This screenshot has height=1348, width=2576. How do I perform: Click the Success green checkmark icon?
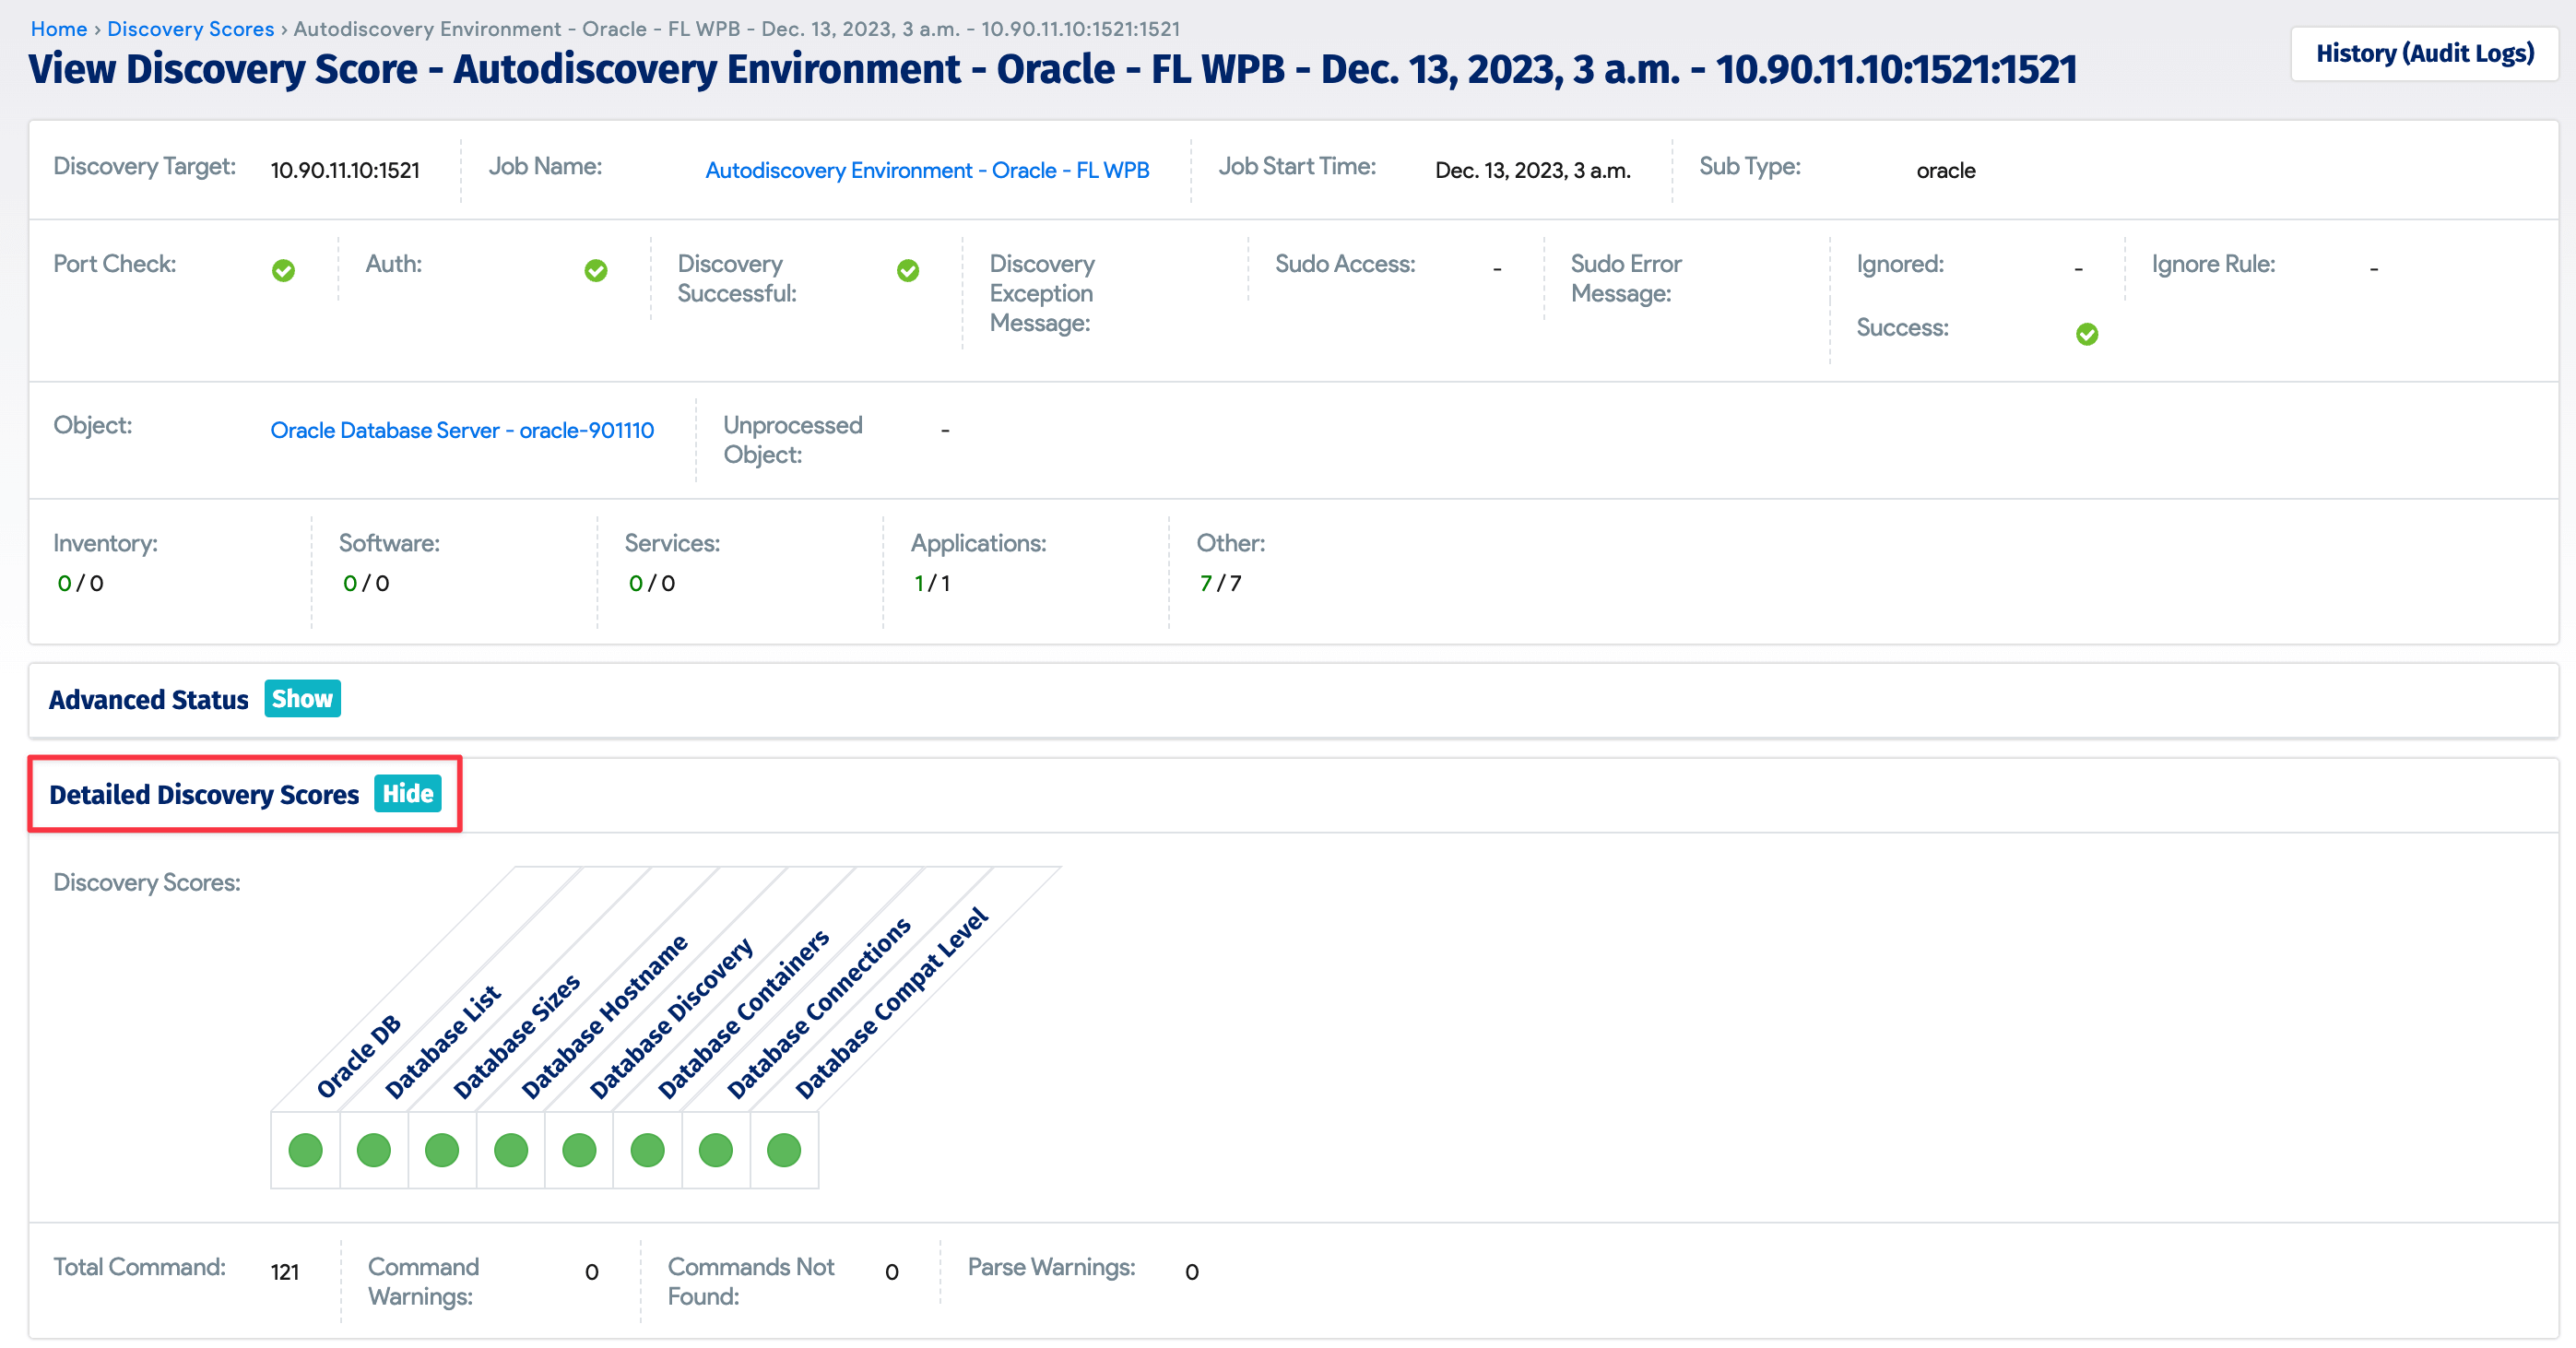click(x=2087, y=334)
